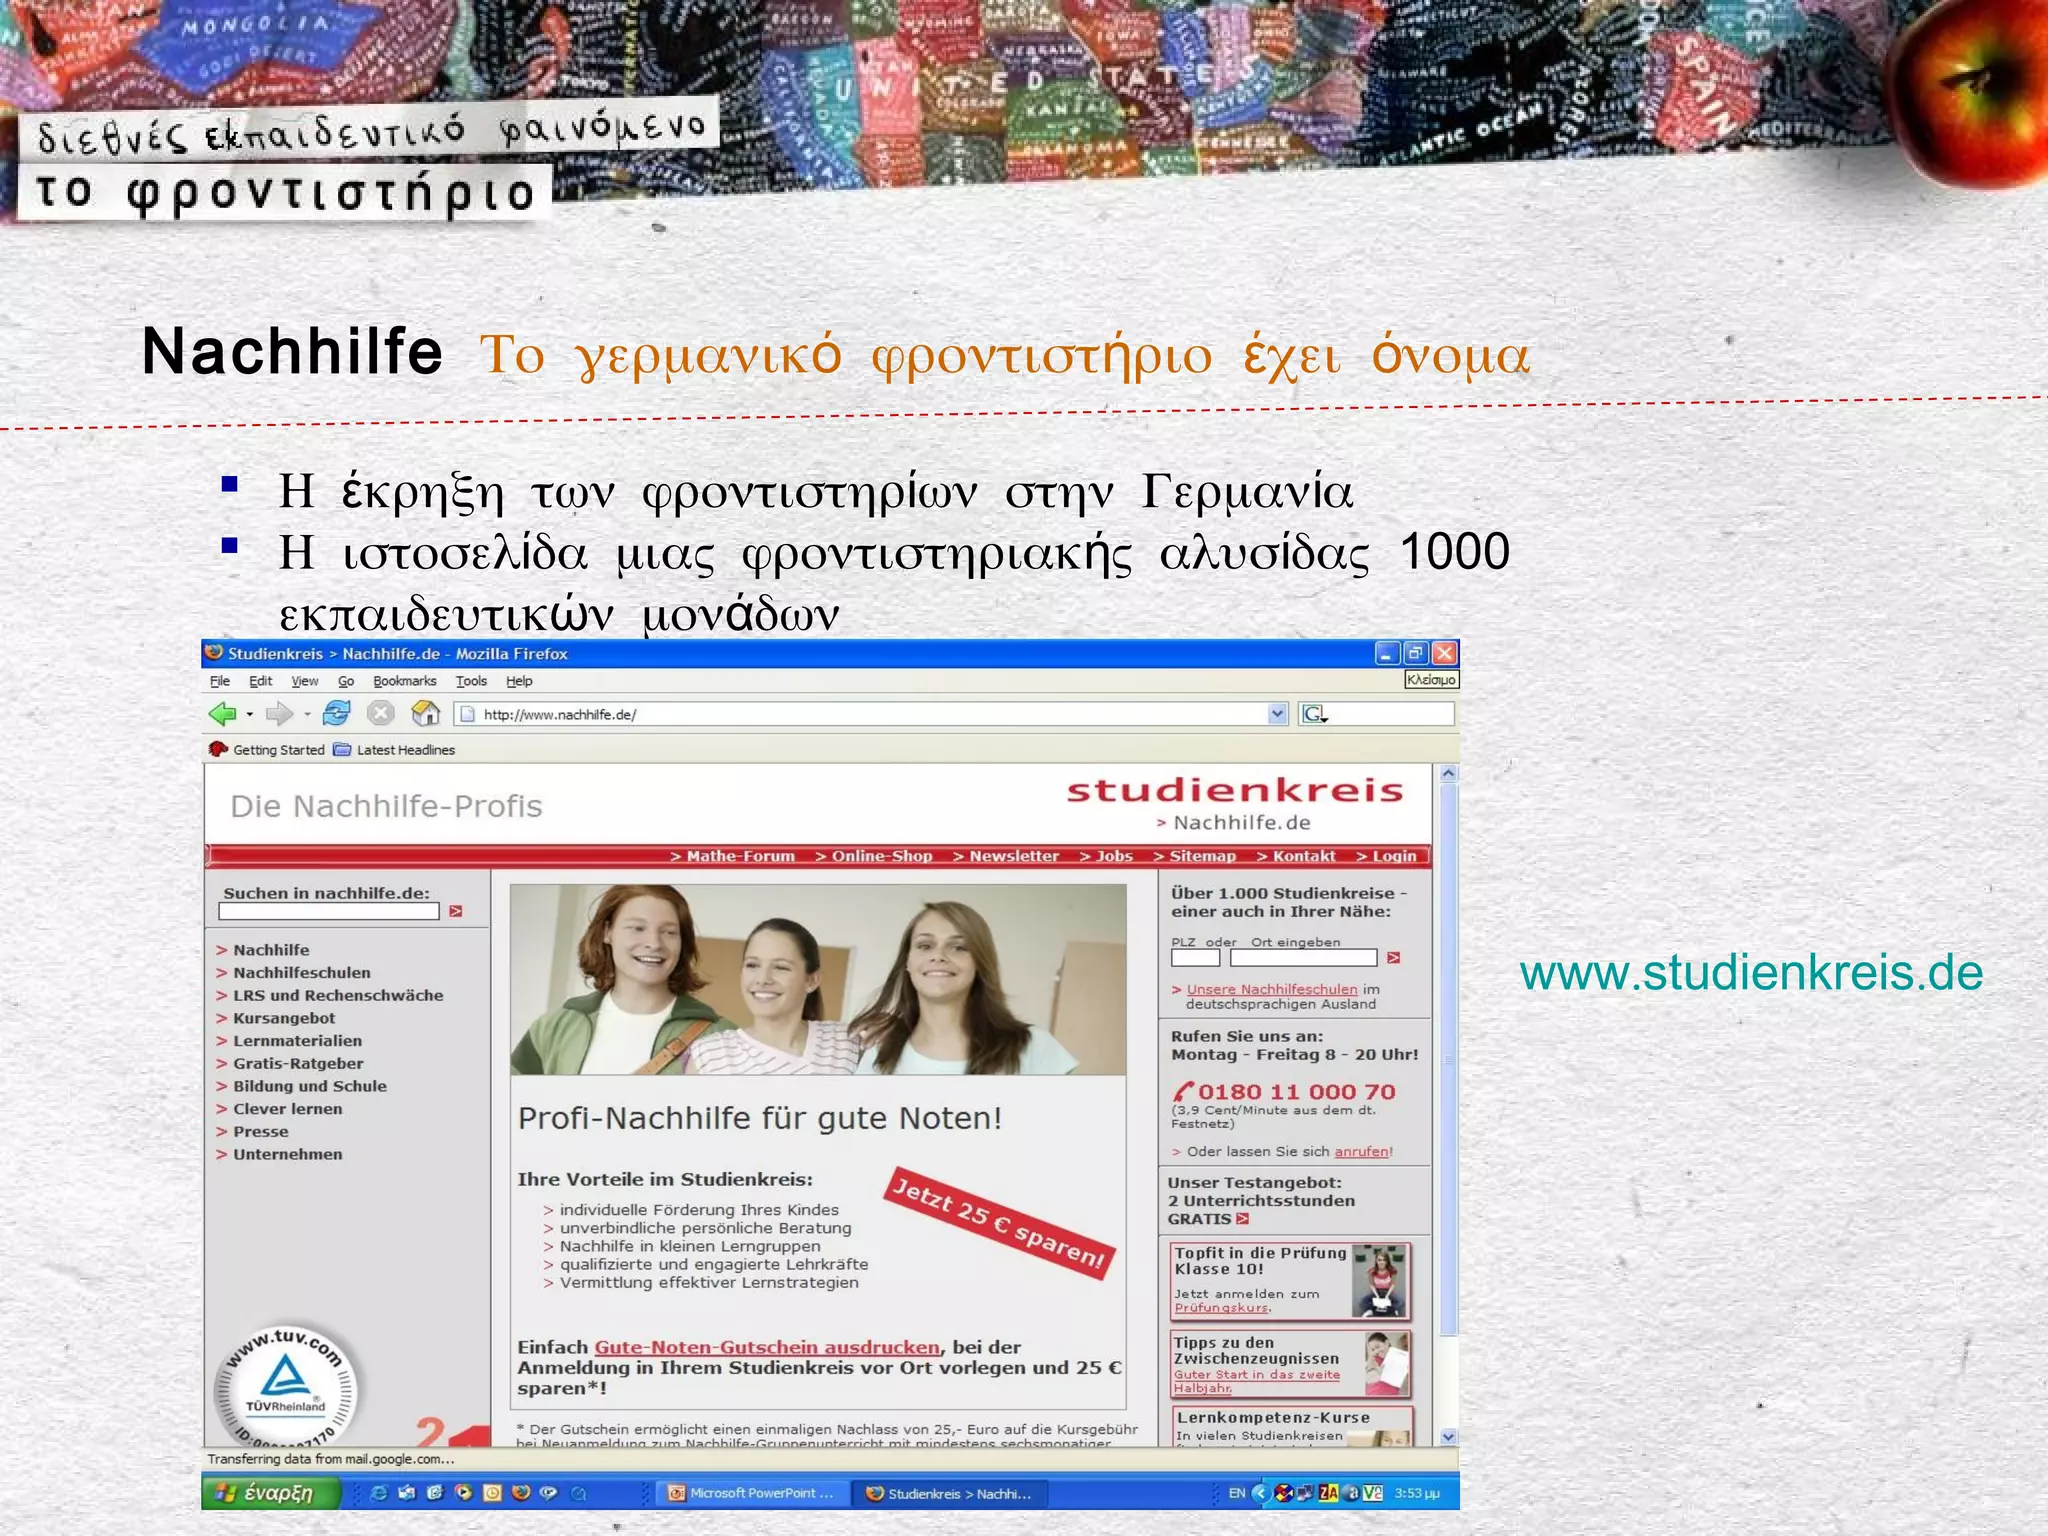Click the Getting Started bookmark
Image resolution: width=2048 pixels, height=1536 pixels.
[x=267, y=750]
